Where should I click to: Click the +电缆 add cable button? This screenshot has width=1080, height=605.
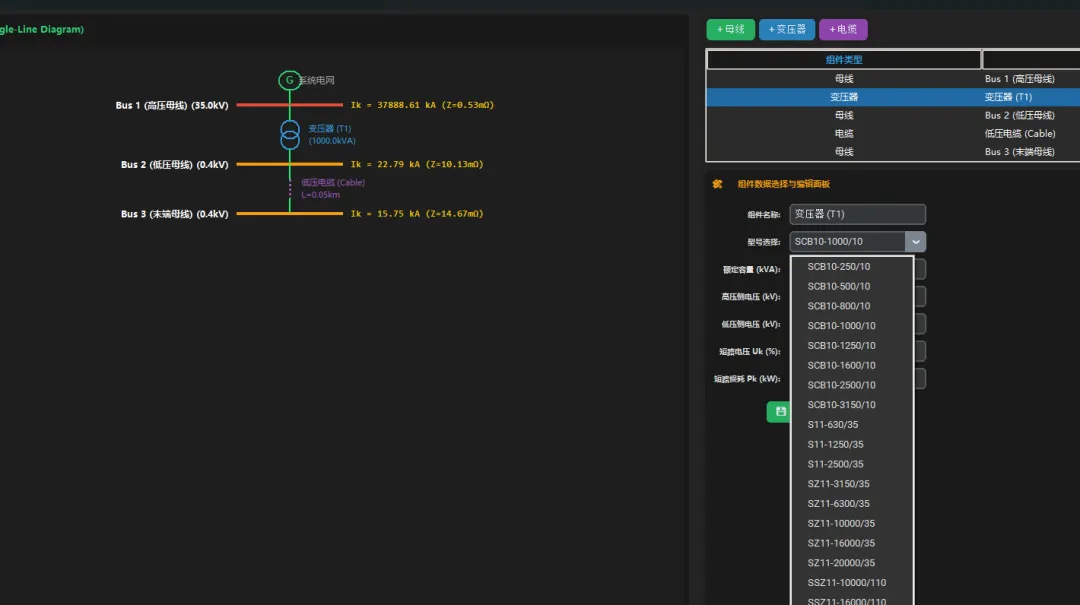point(843,30)
